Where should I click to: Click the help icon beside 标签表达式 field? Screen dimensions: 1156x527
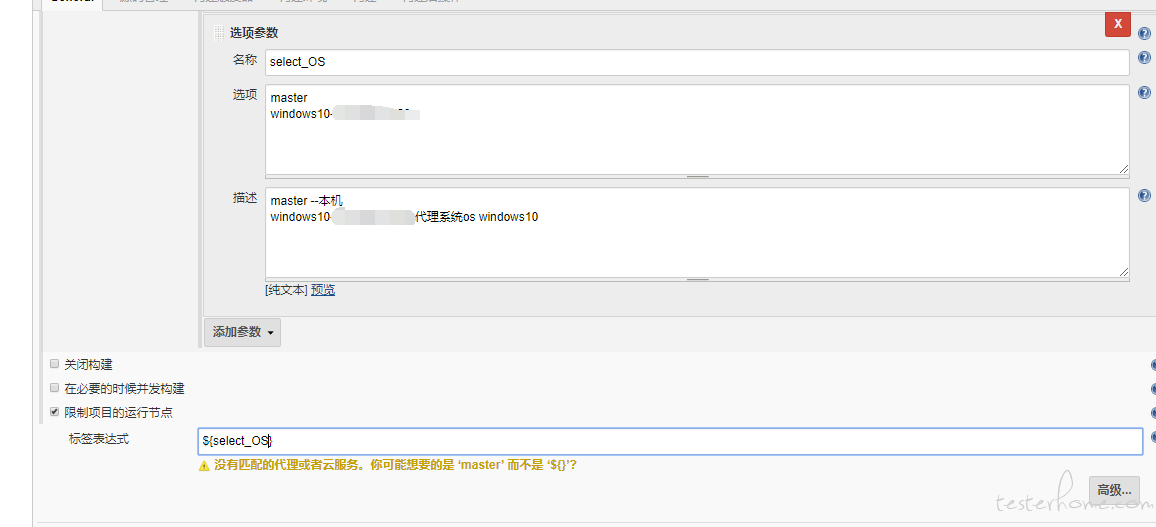1153,438
